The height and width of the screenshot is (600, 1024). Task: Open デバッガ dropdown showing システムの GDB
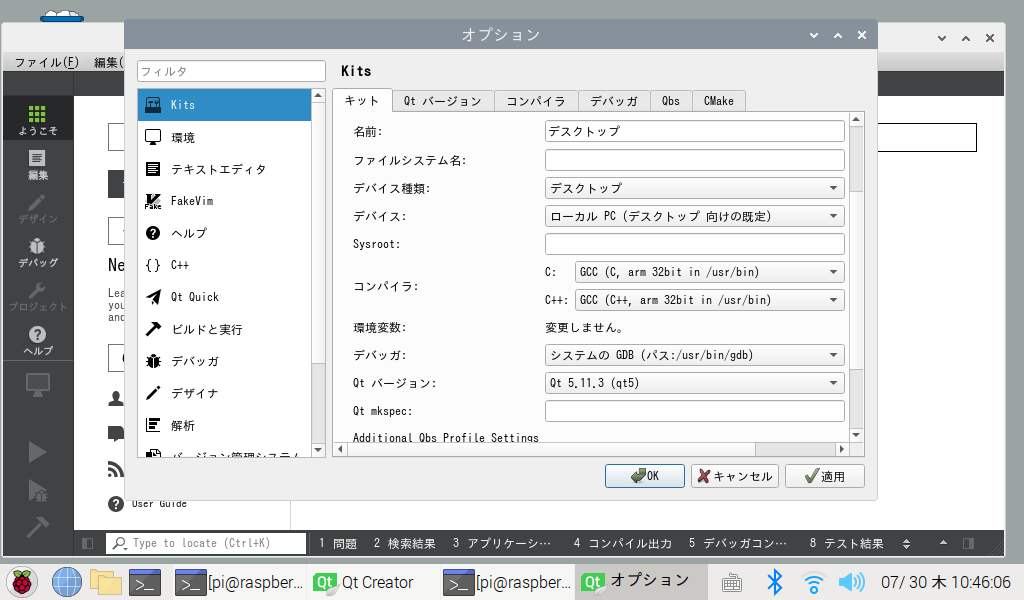pos(694,355)
